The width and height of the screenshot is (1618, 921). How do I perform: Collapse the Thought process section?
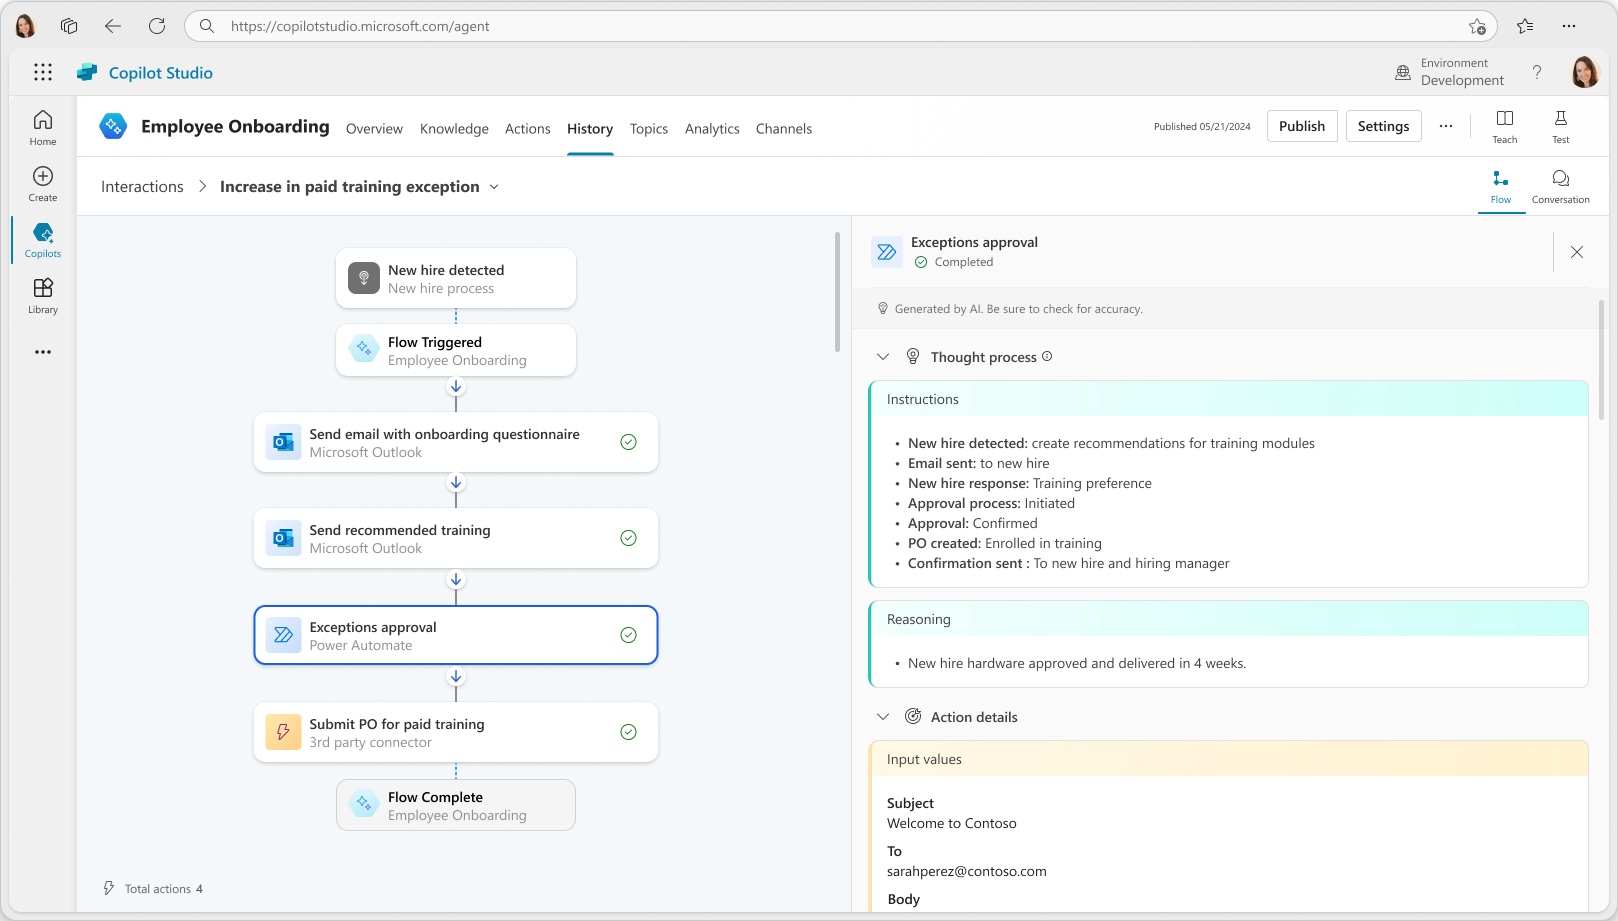click(x=883, y=357)
